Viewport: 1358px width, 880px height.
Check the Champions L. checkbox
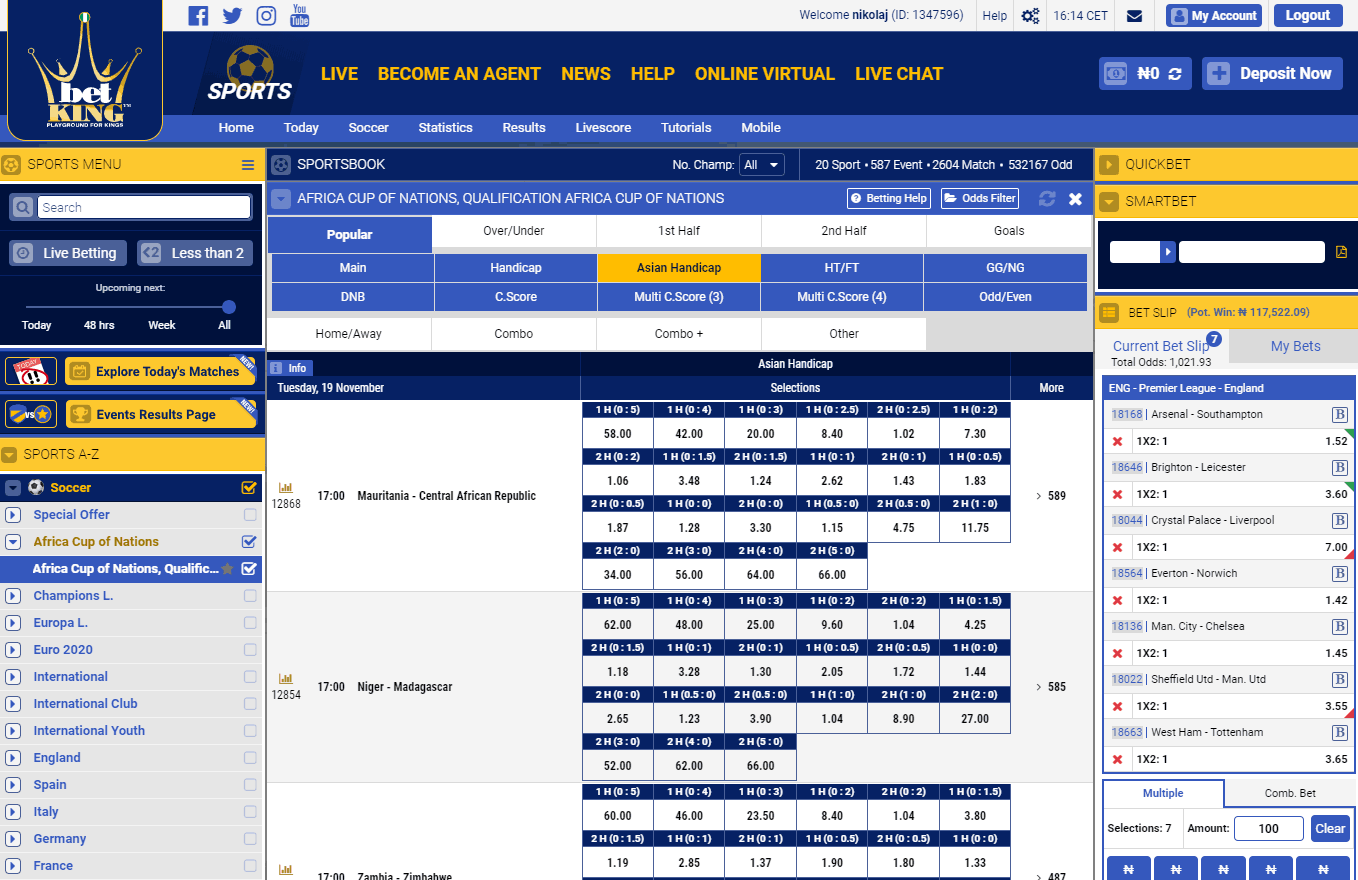point(250,595)
